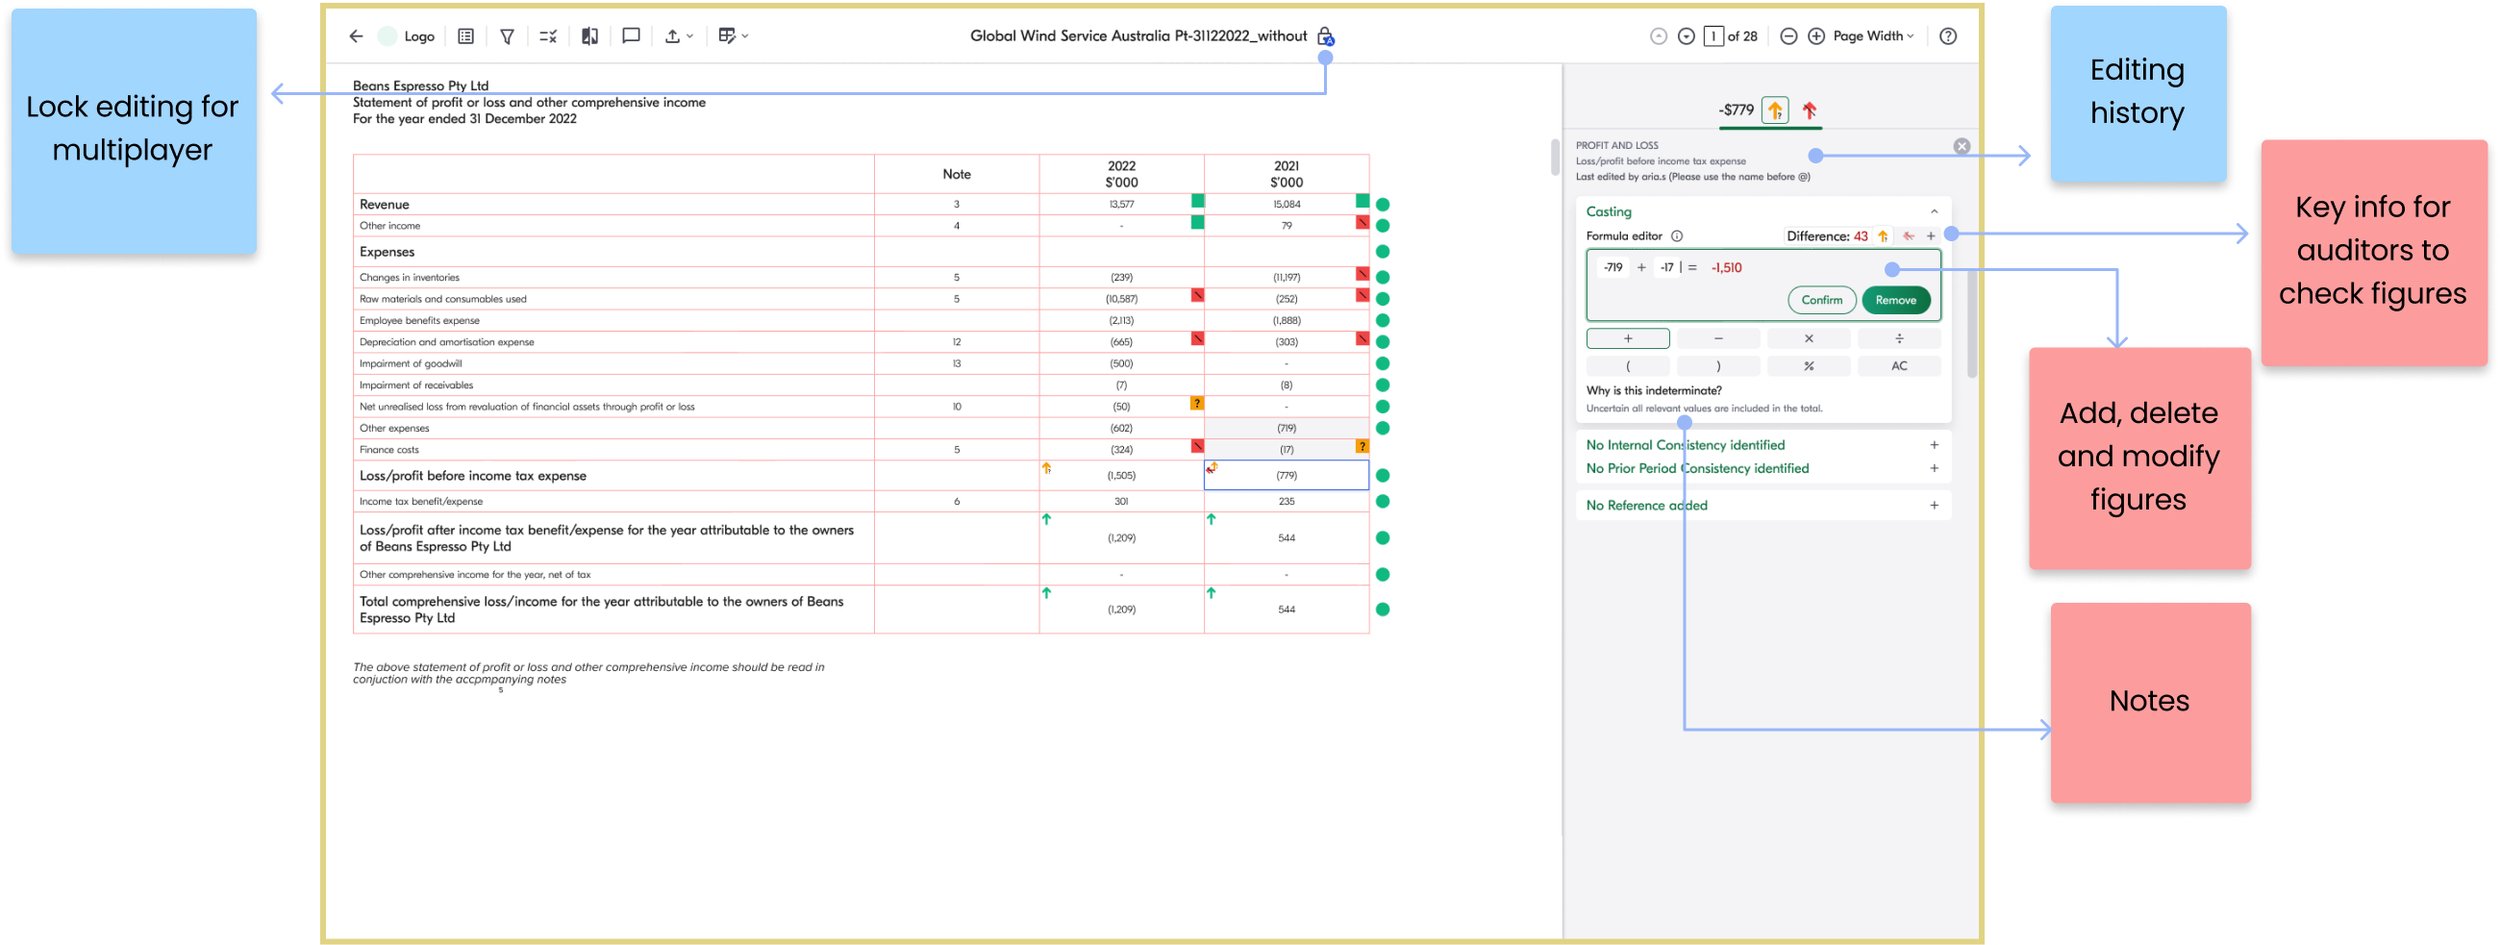Click the lock editing icon beside title
2500x945 pixels.
pyautogui.click(x=1325, y=36)
